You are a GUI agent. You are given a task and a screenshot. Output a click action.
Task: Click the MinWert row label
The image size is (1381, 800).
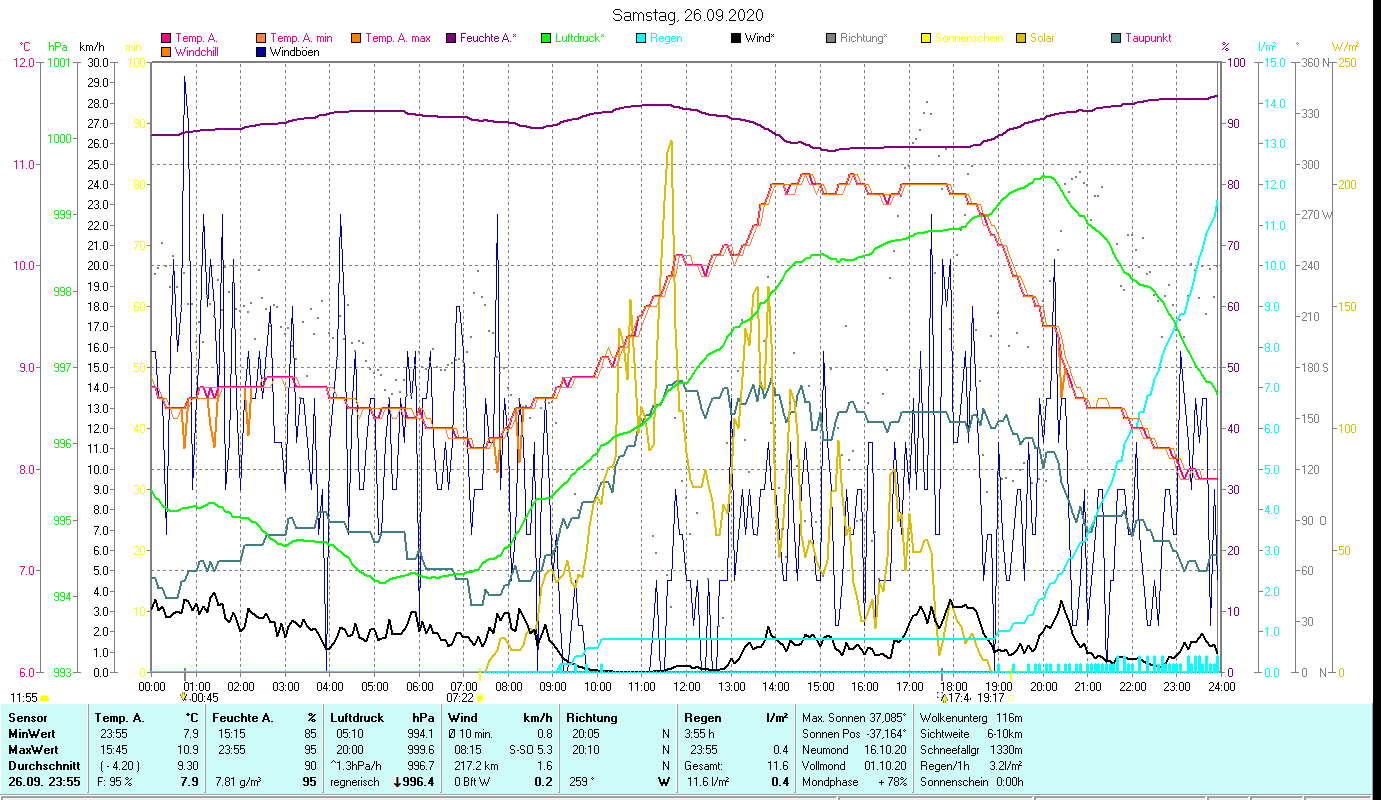[x=33, y=734]
